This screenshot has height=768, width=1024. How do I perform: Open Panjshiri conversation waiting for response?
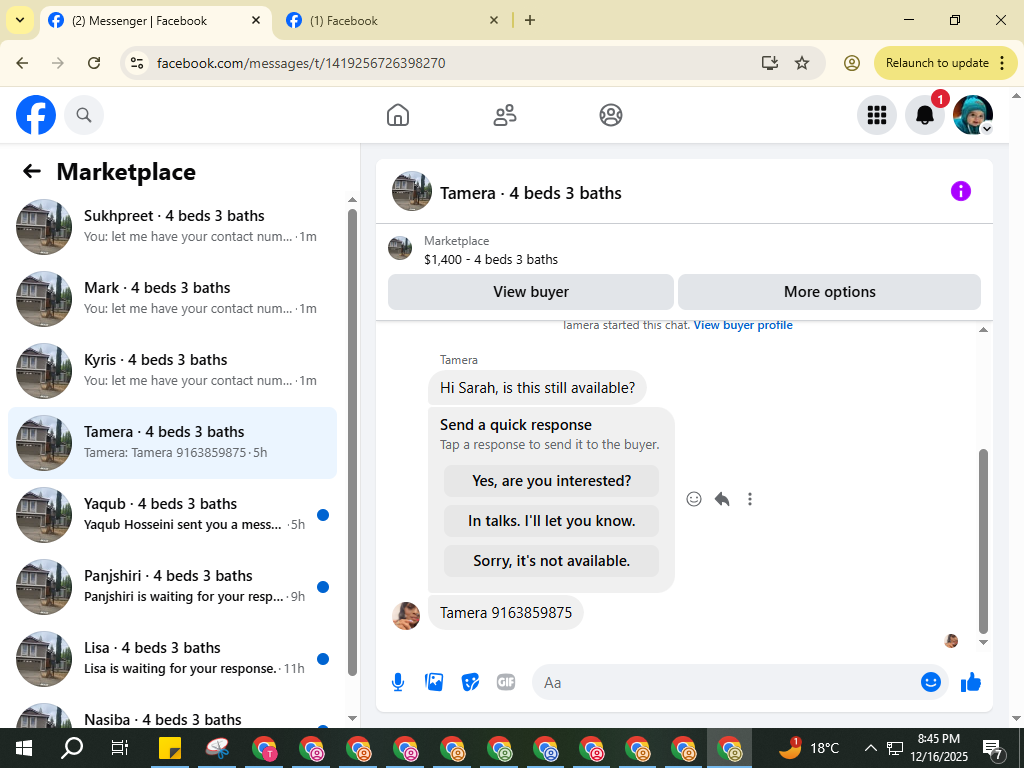(172, 586)
